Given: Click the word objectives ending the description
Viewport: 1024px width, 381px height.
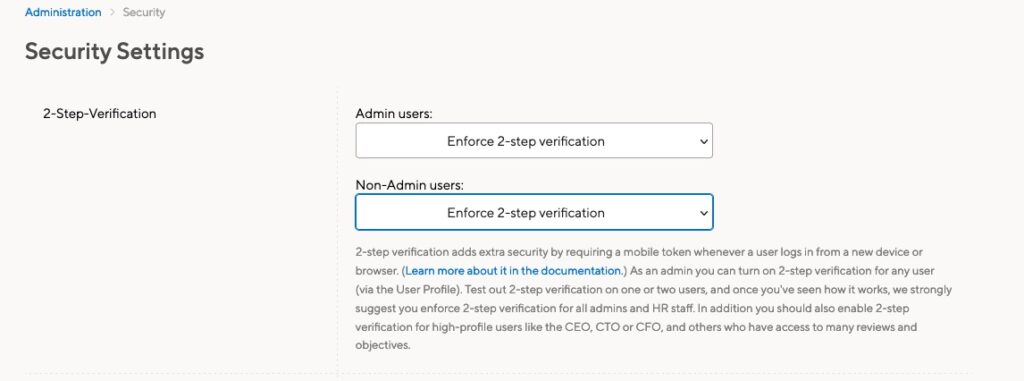Looking at the screenshot, I should tap(381, 345).
